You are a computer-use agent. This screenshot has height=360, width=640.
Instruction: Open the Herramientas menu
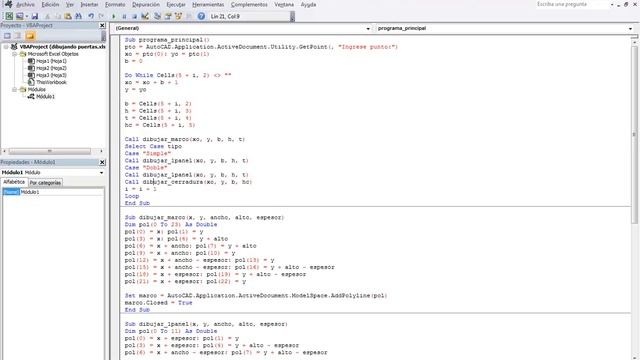coord(208,4)
